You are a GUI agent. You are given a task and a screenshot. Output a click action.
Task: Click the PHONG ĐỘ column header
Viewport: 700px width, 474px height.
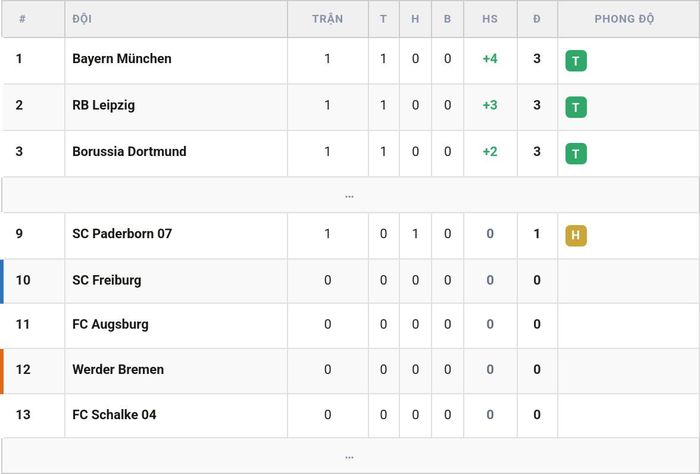(624, 19)
